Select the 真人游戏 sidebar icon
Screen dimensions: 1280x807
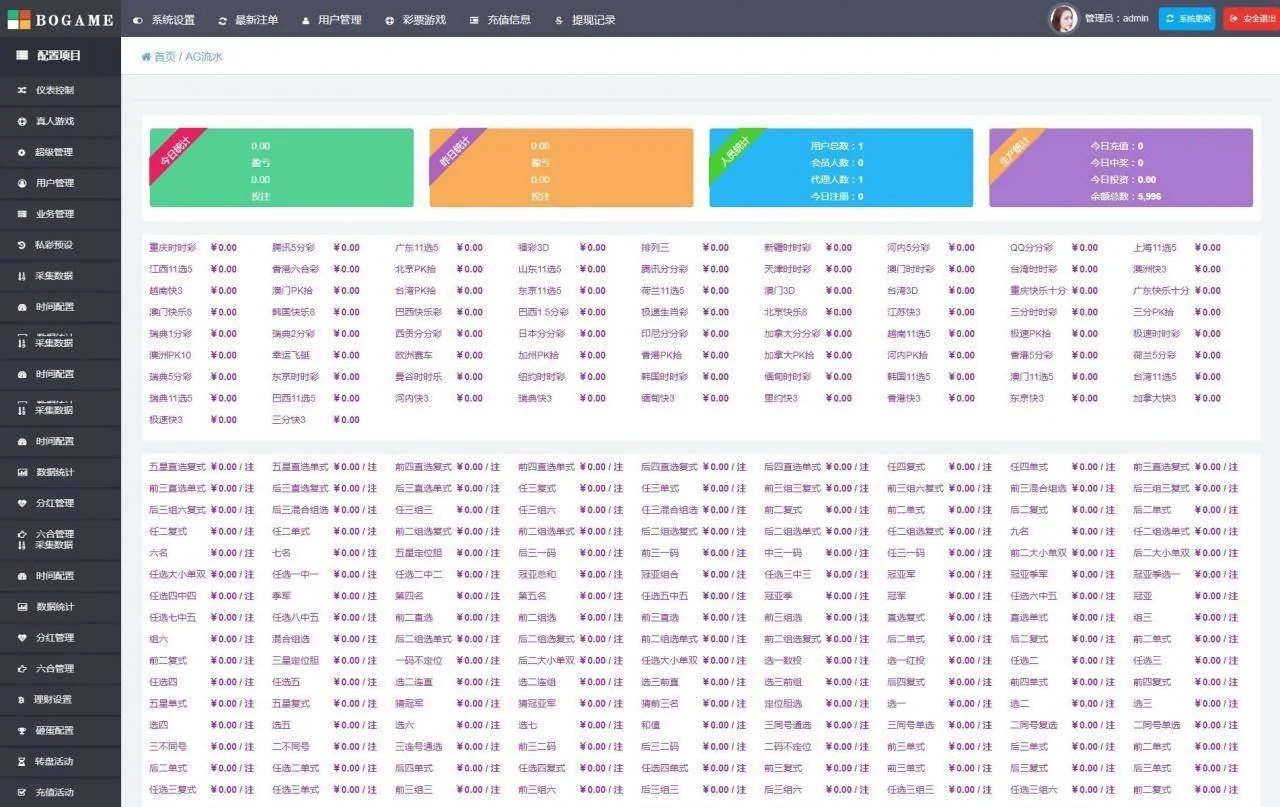(22, 121)
